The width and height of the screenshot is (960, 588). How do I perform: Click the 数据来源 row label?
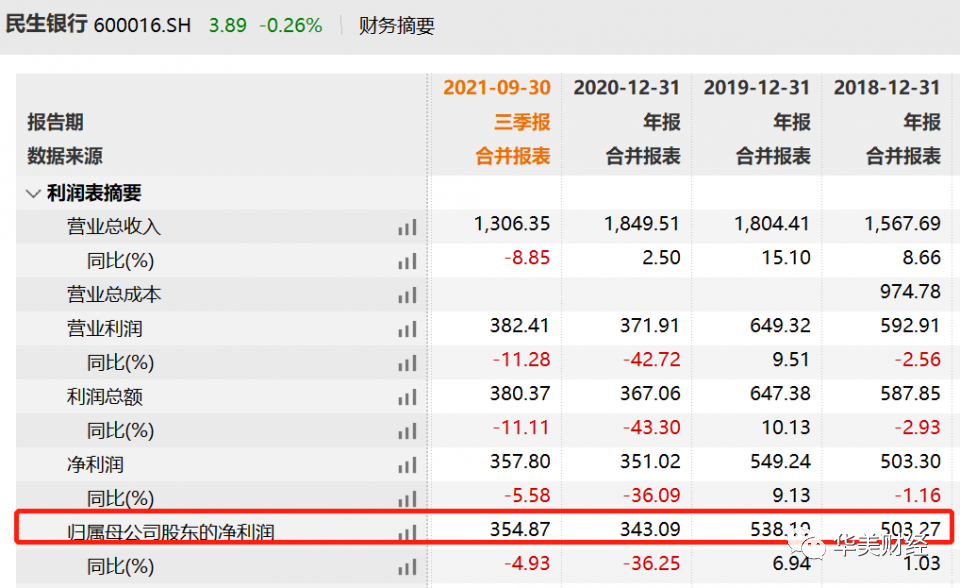(65, 156)
